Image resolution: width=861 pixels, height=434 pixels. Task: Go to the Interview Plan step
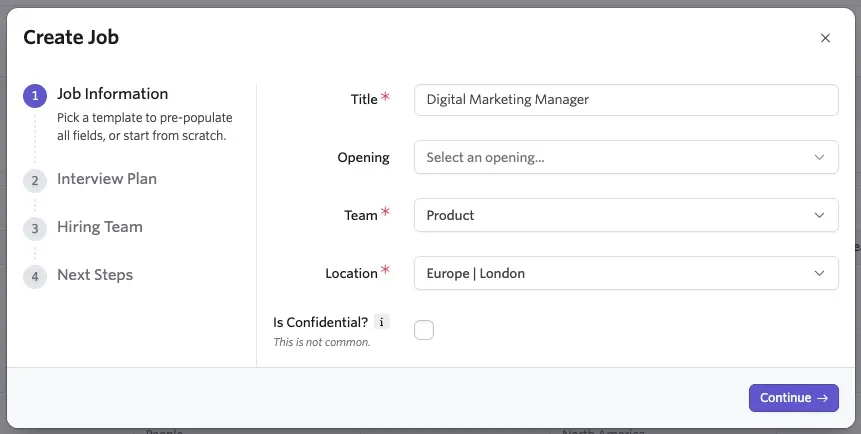click(107, 179)
